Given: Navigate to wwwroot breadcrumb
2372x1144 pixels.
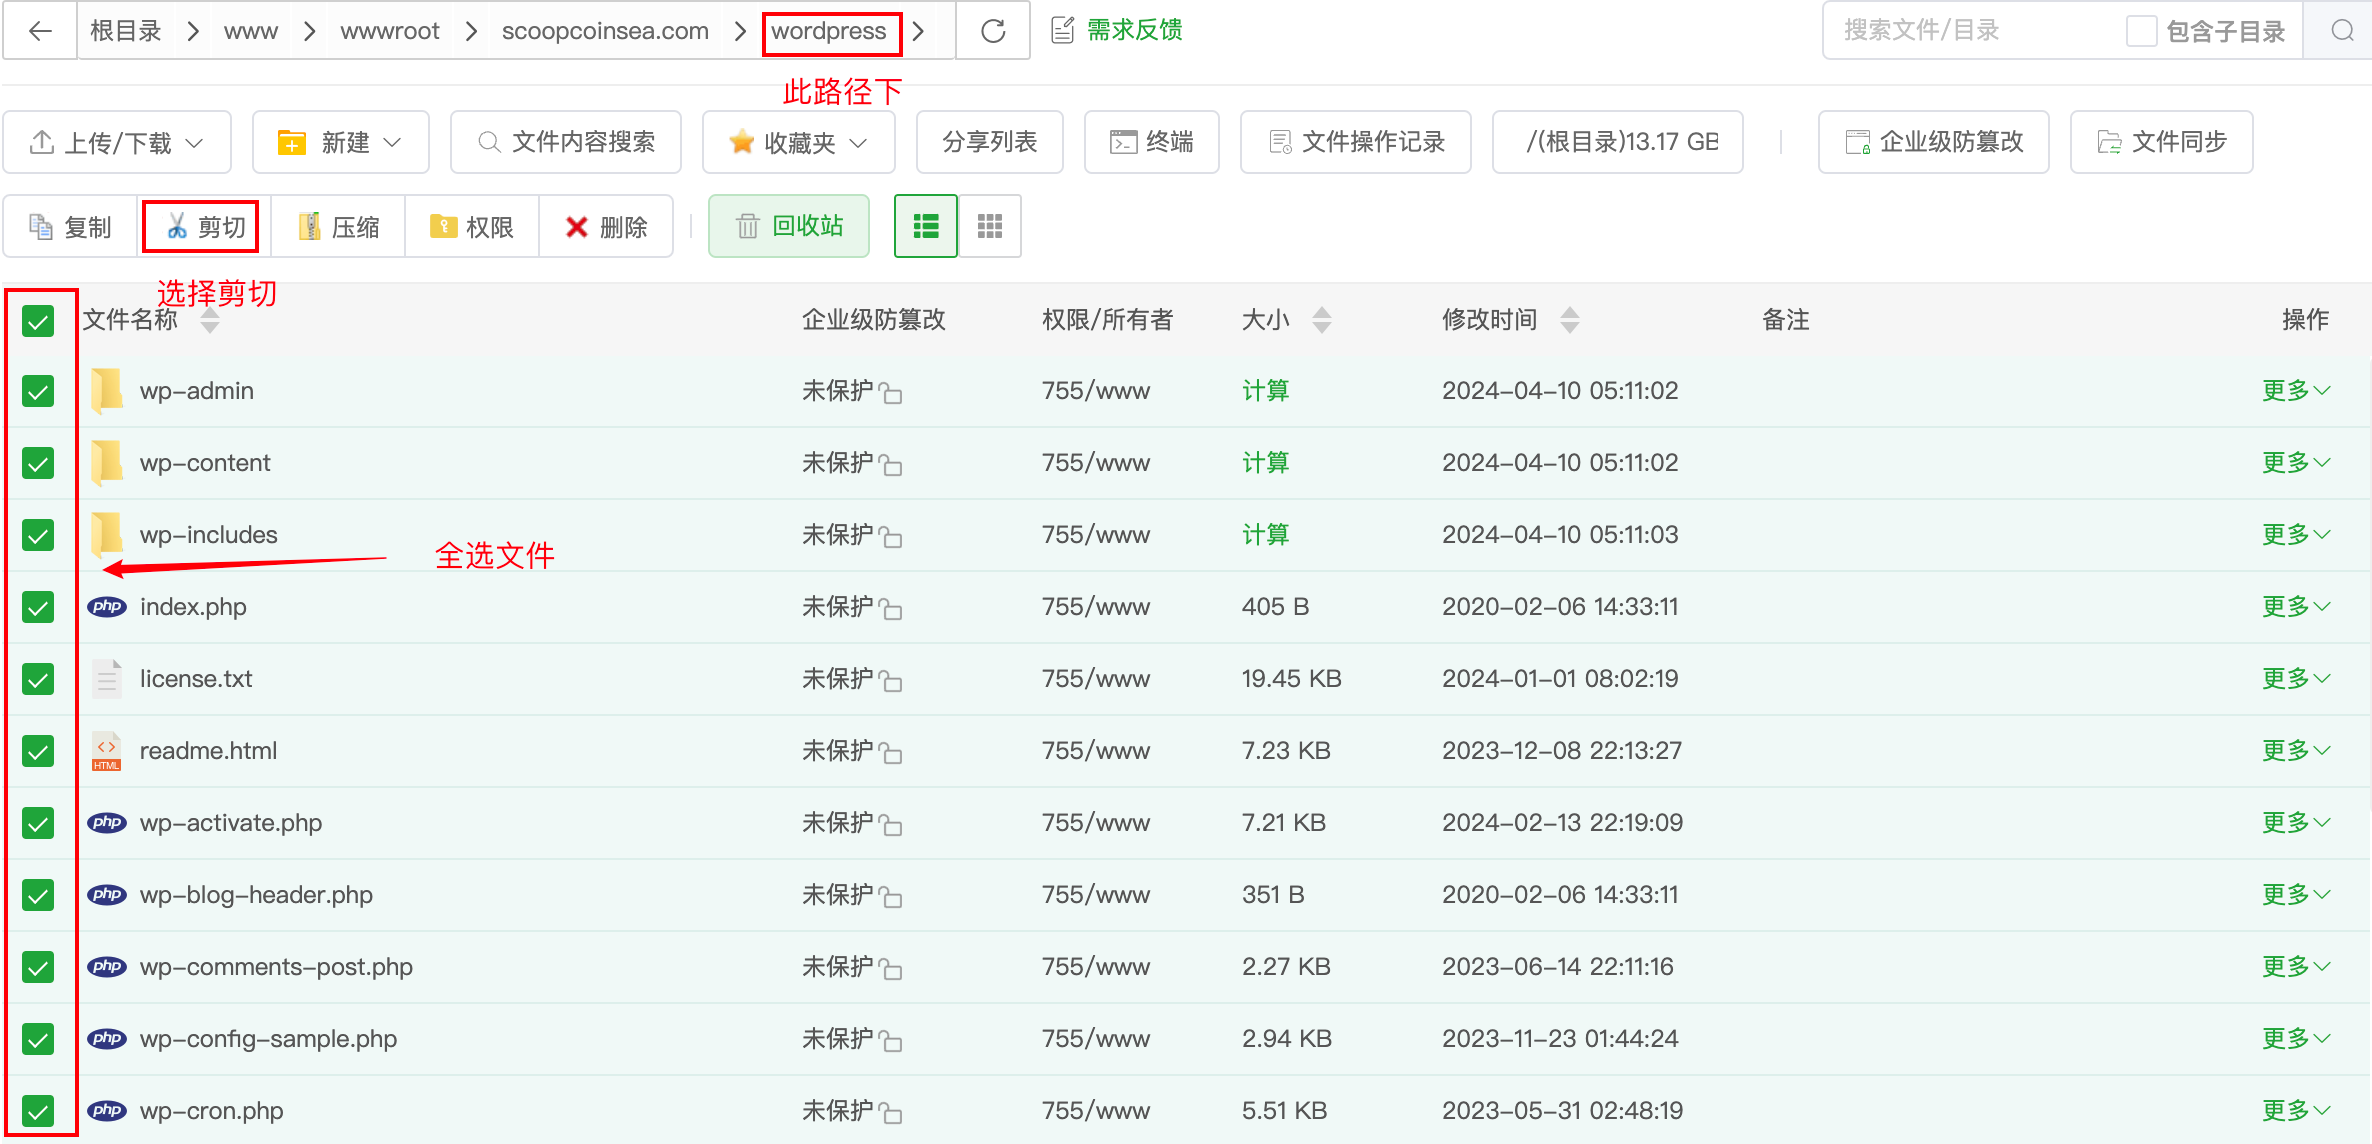Looking at the screenshot, I should pyautogui.click(x=390, y=31).
